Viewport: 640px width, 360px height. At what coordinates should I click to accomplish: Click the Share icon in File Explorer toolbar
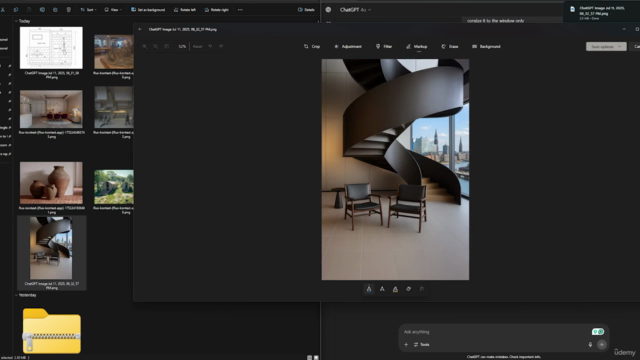click(55, 9)
